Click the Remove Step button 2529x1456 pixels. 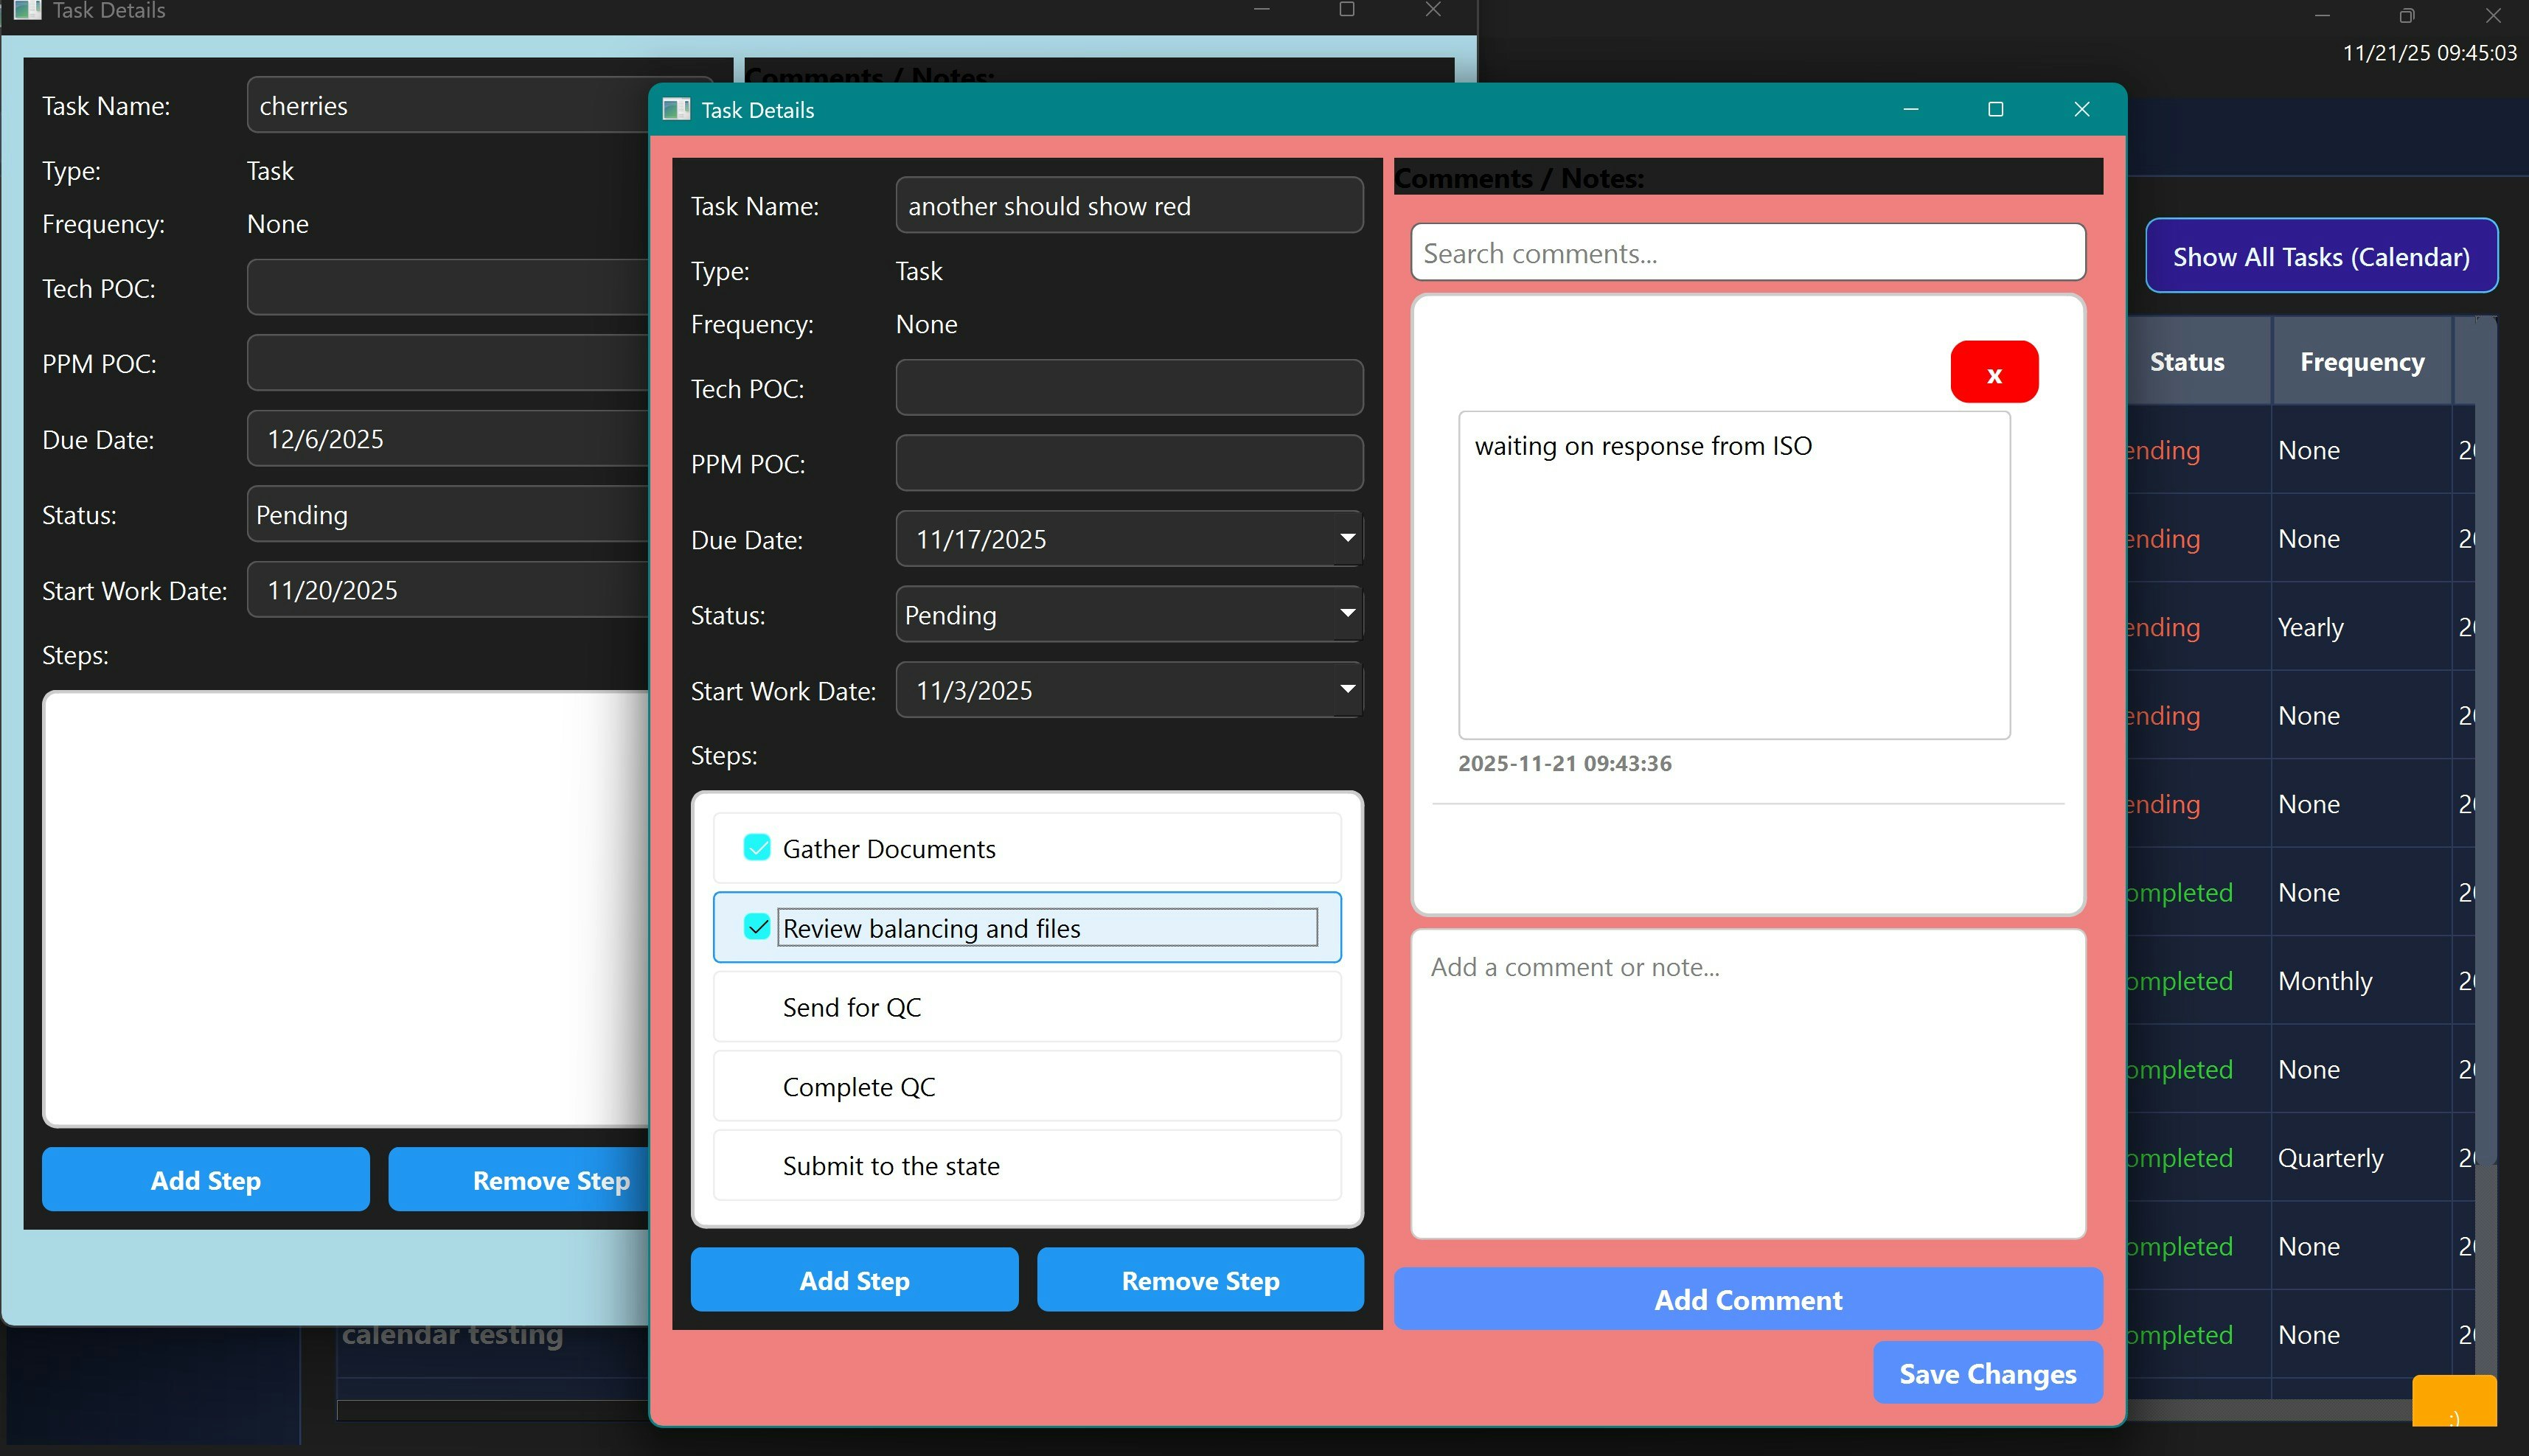1199,1280
